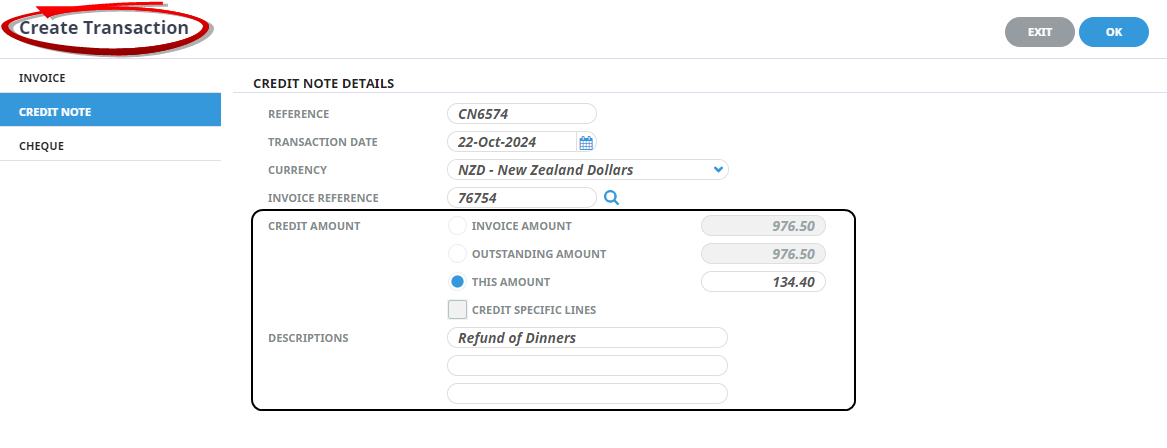Click the Exit button

click(1039, 32)
